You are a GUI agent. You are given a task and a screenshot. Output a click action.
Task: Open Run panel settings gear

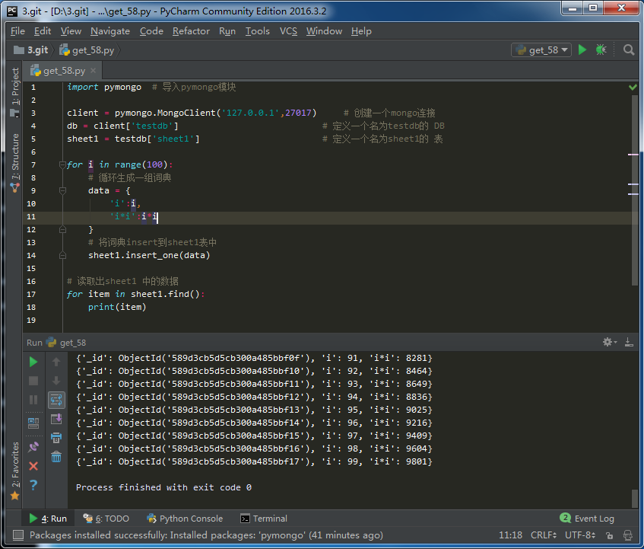coord(608,342)
